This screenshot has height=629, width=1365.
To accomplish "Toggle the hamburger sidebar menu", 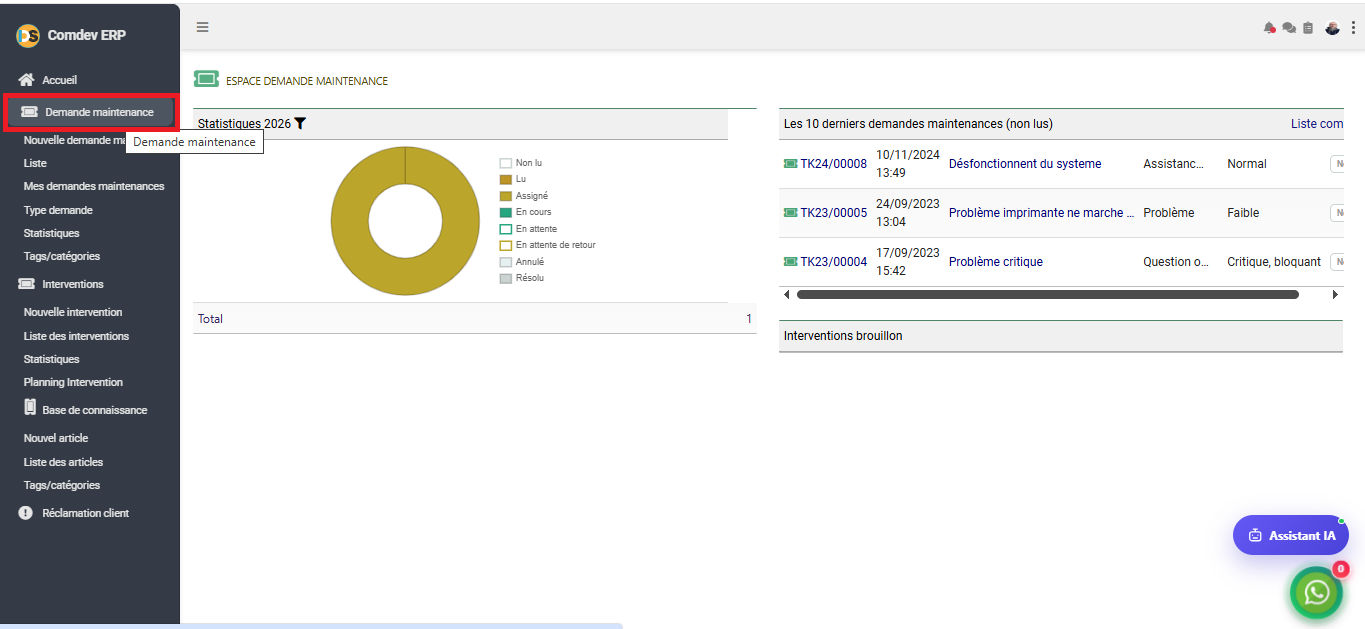I will [x=203, y=27].
